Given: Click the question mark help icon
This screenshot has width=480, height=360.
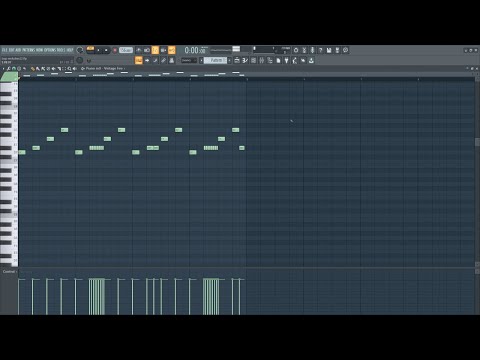Looking at the screenshot, I should click(x=320, y=50).
